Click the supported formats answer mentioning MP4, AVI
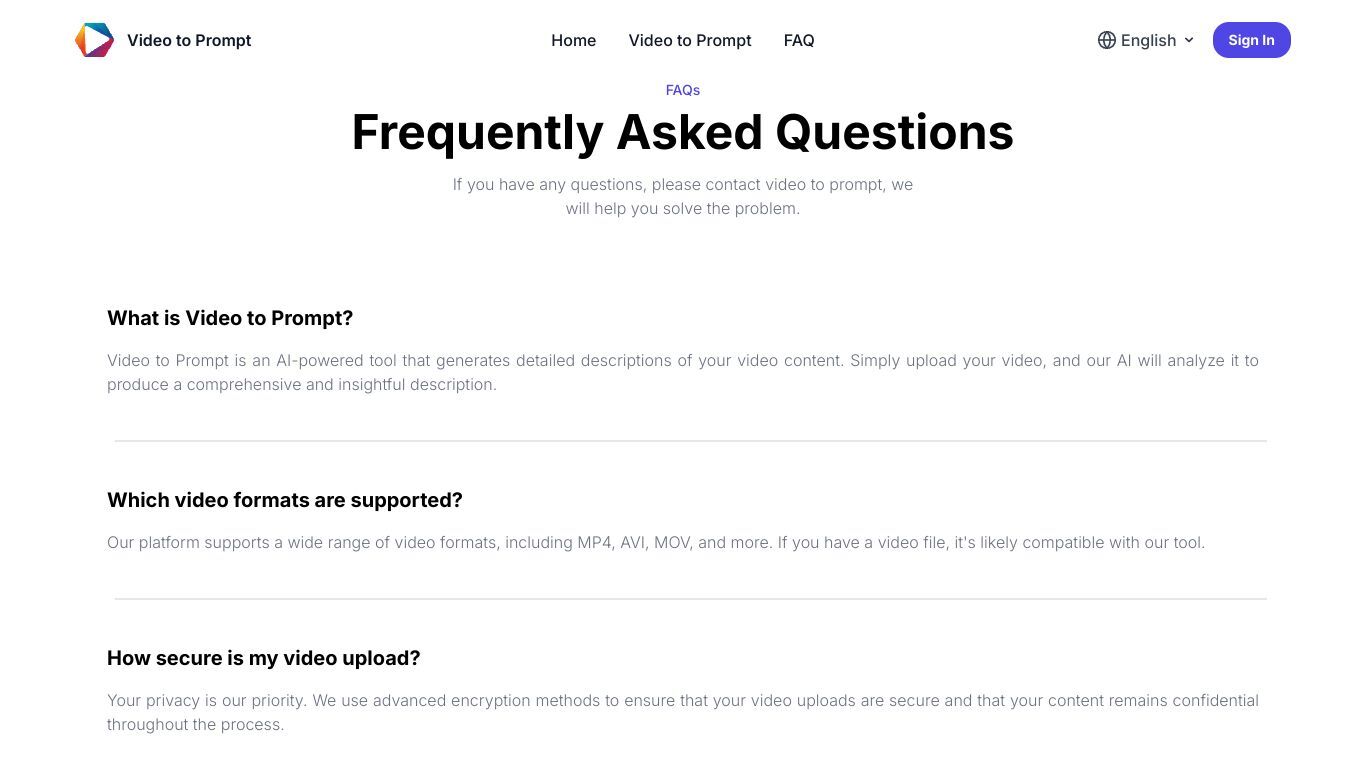Screen dimensions: 1366x768 coord(656,542)
